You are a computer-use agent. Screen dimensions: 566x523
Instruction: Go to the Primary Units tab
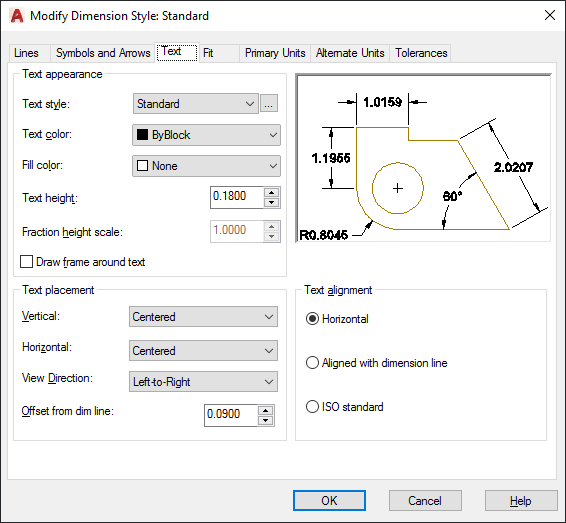pos(275,53)
